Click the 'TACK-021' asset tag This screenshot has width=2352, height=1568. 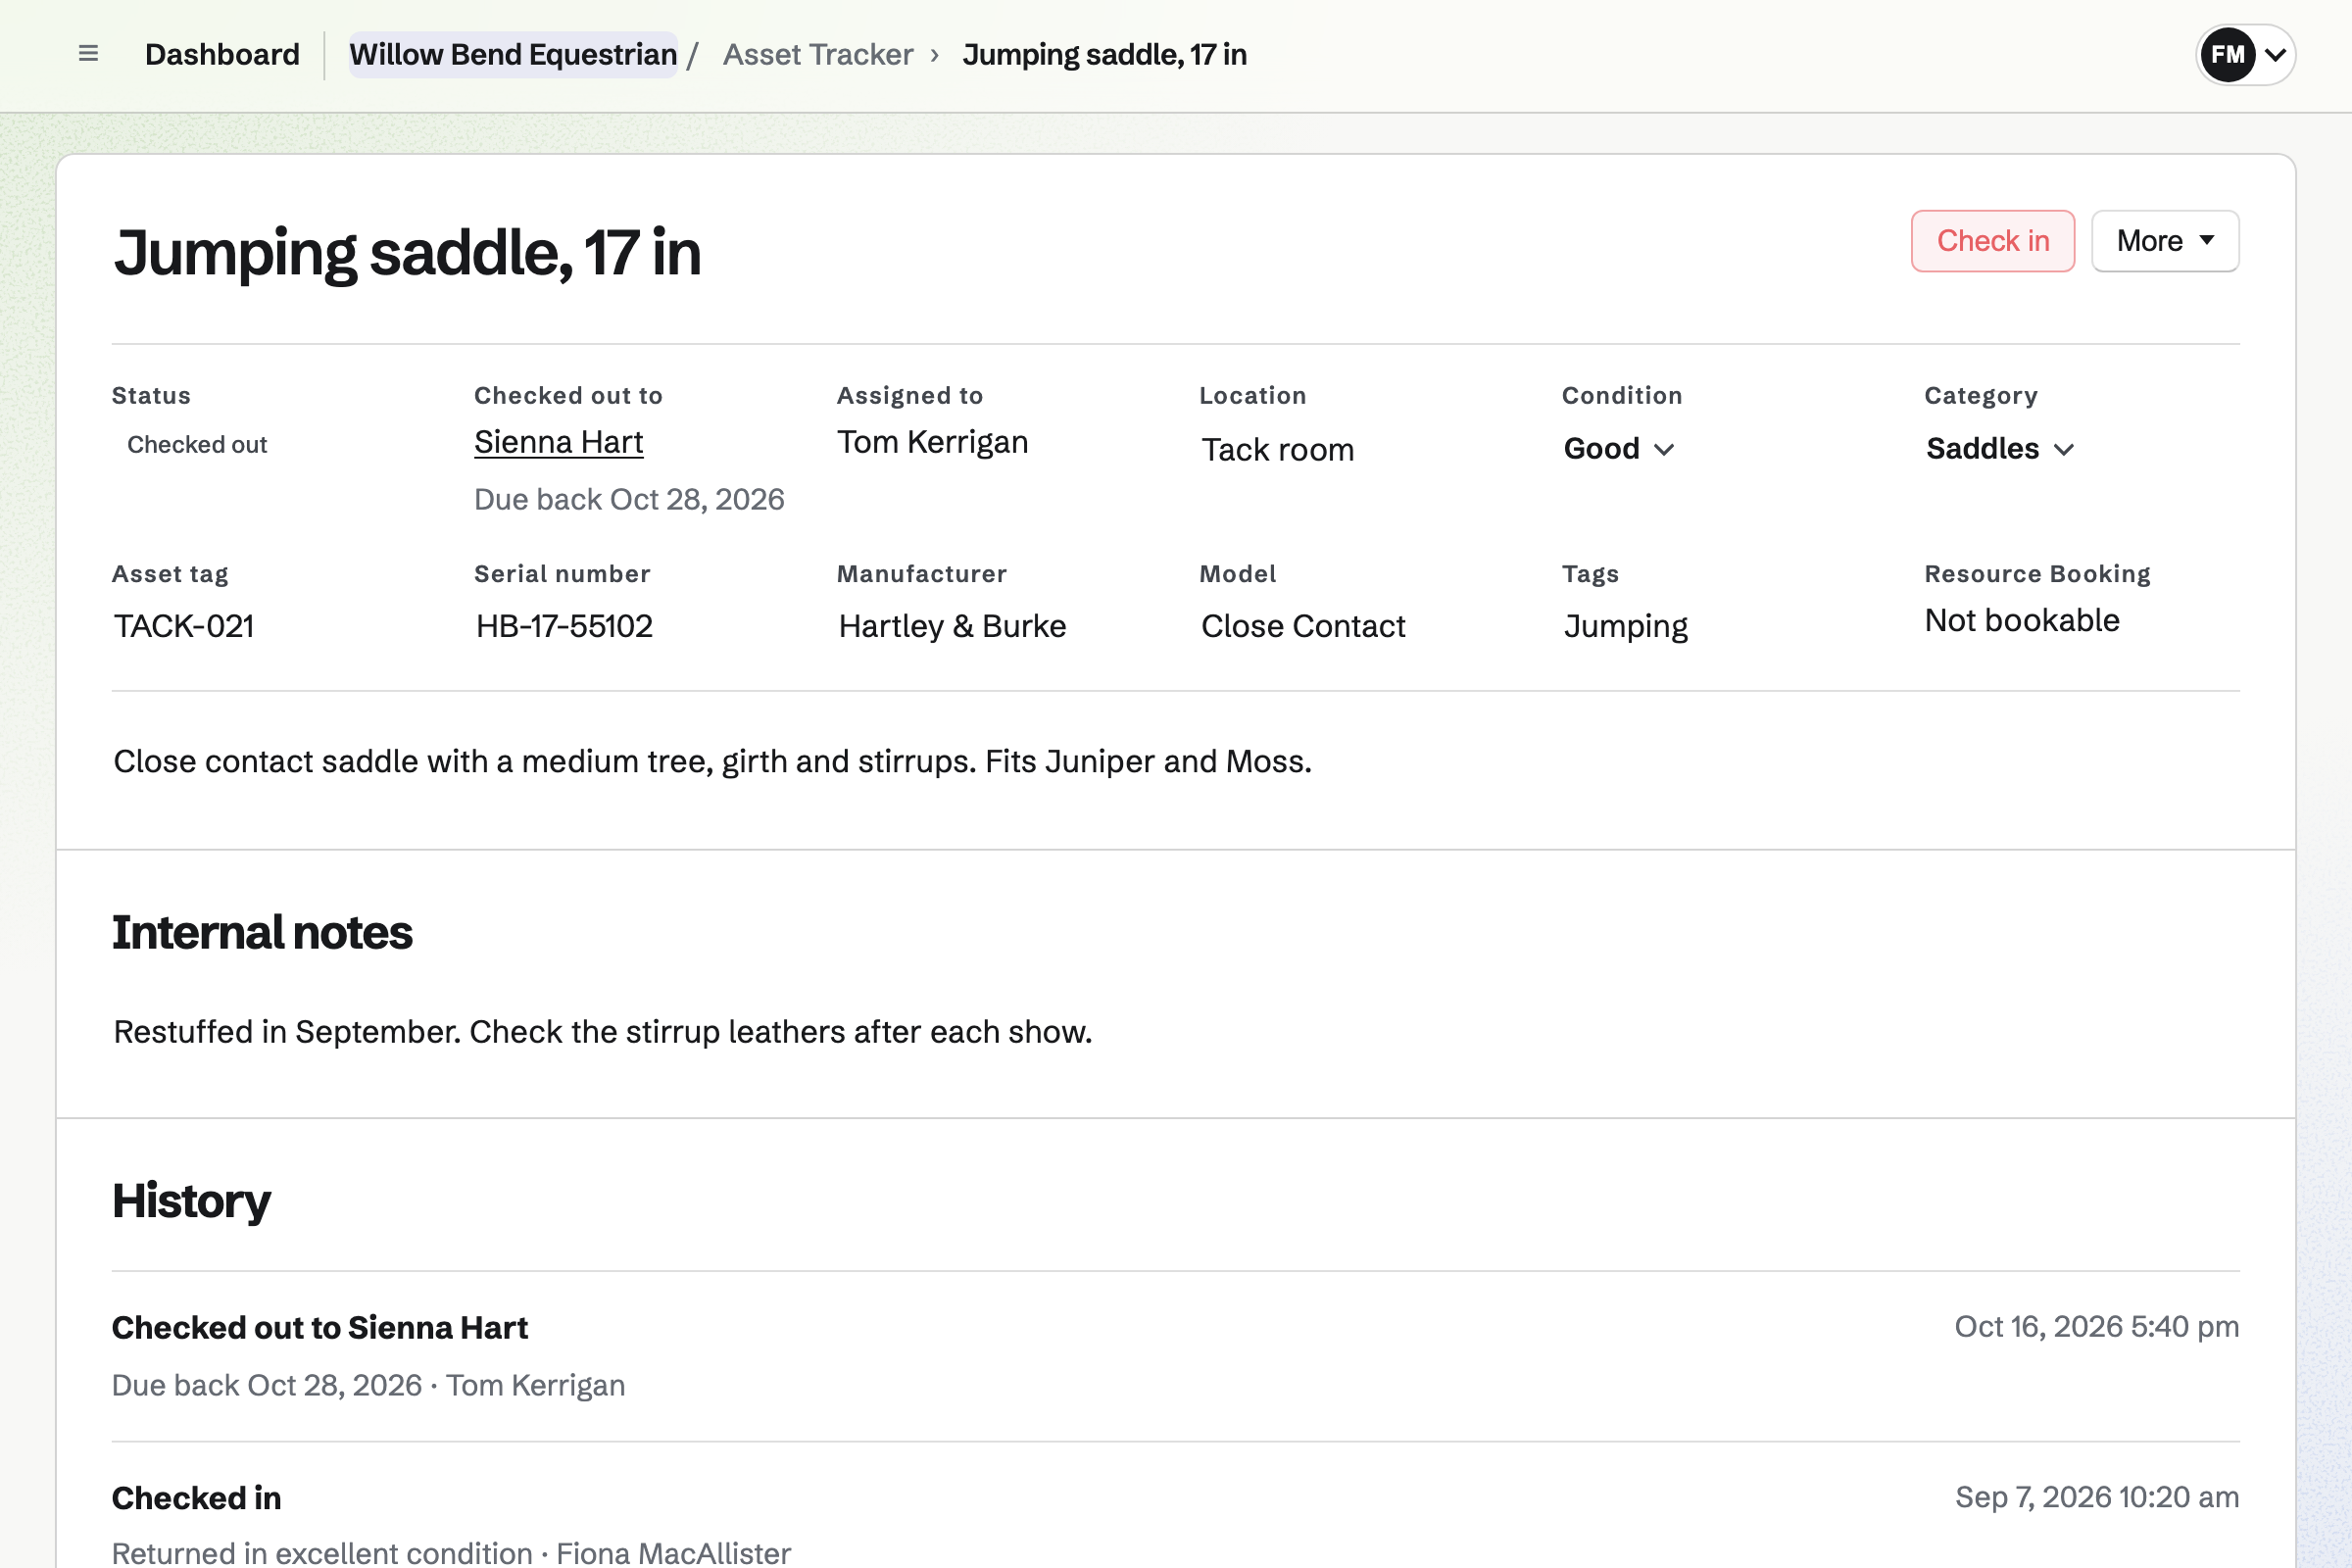pos(184,626)
